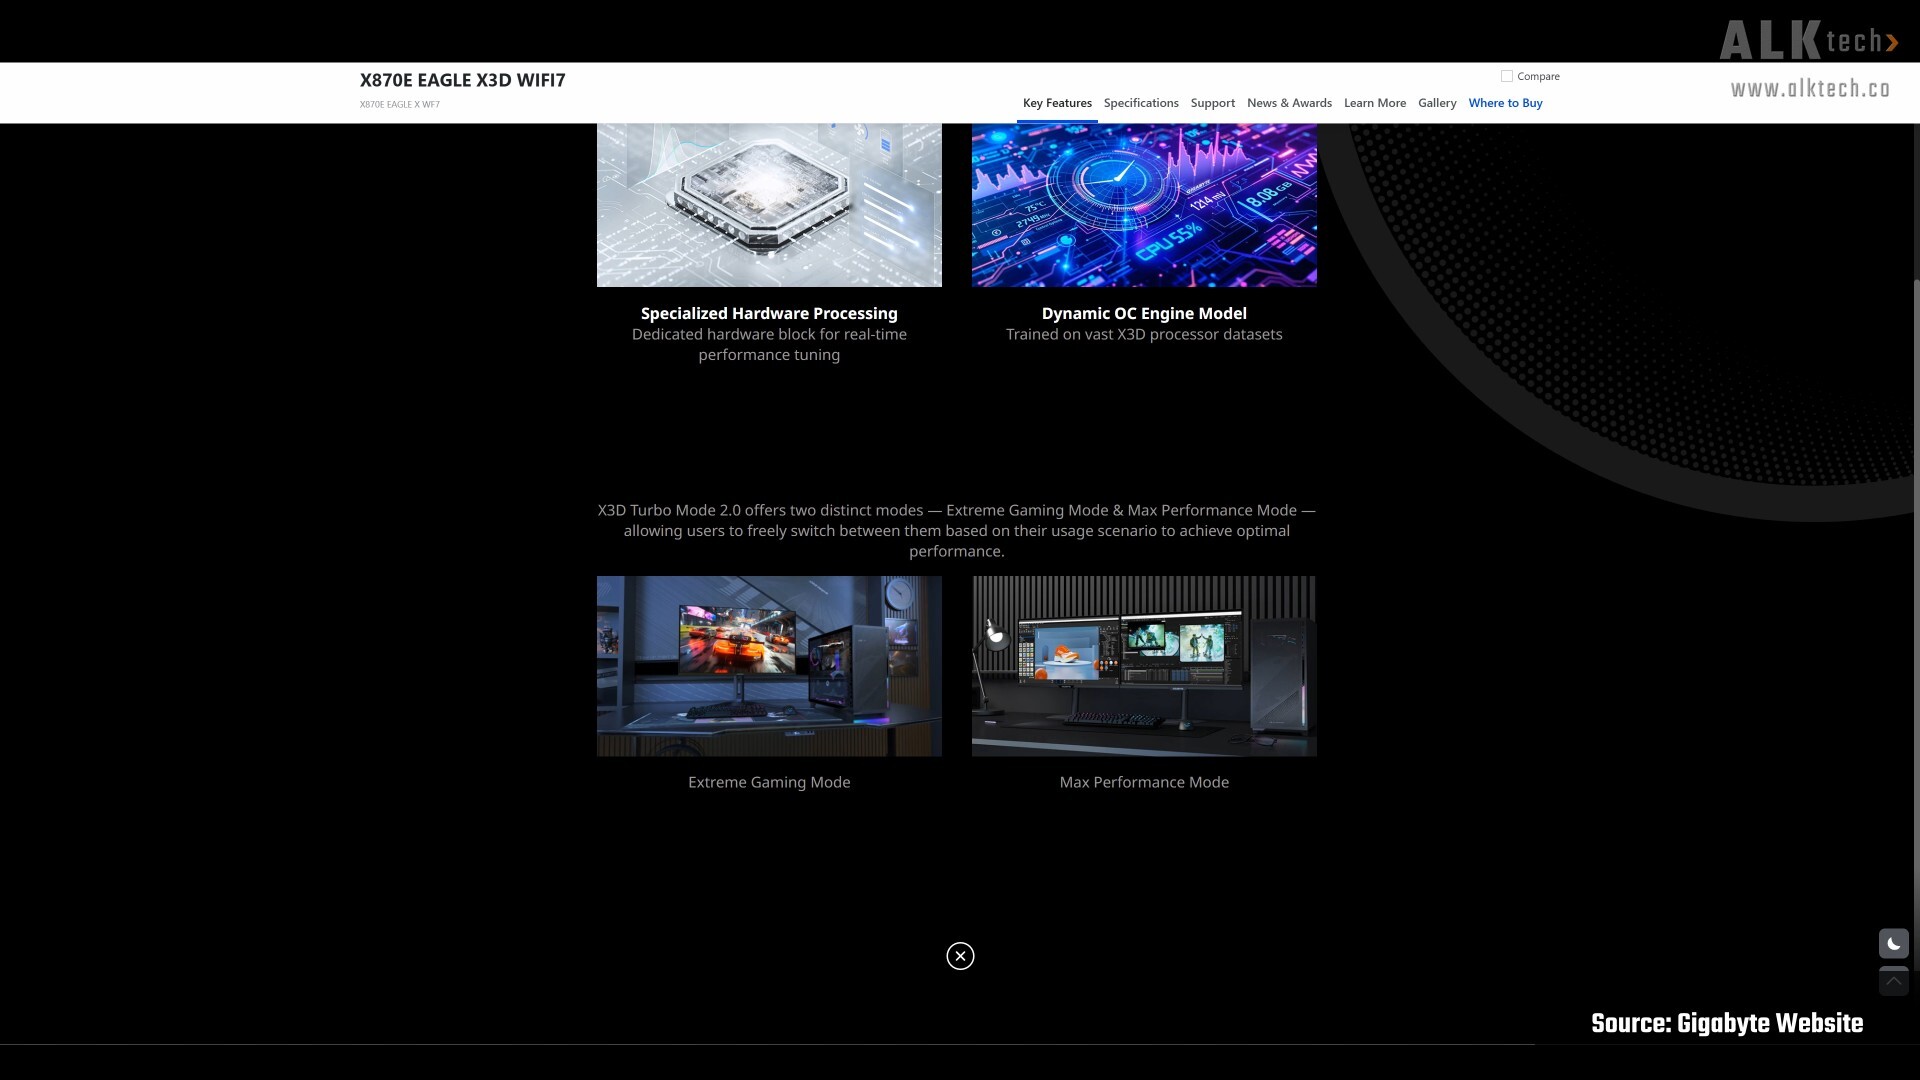Click the X870E EAGLE X3D WIFI7 title

click(462, 80)
